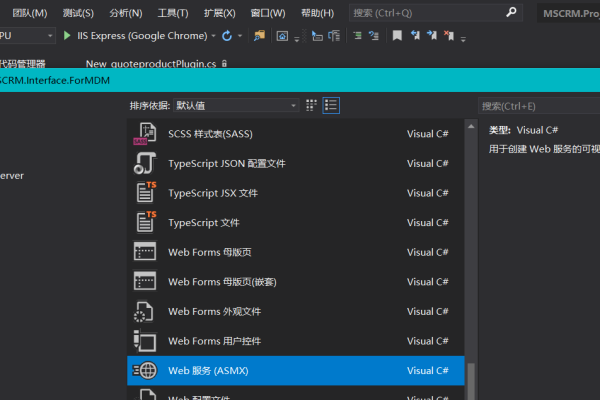Select Web Forms 用户控件 template
The width and height of the screenshot is (600, 400).
(x=295, y=341)
